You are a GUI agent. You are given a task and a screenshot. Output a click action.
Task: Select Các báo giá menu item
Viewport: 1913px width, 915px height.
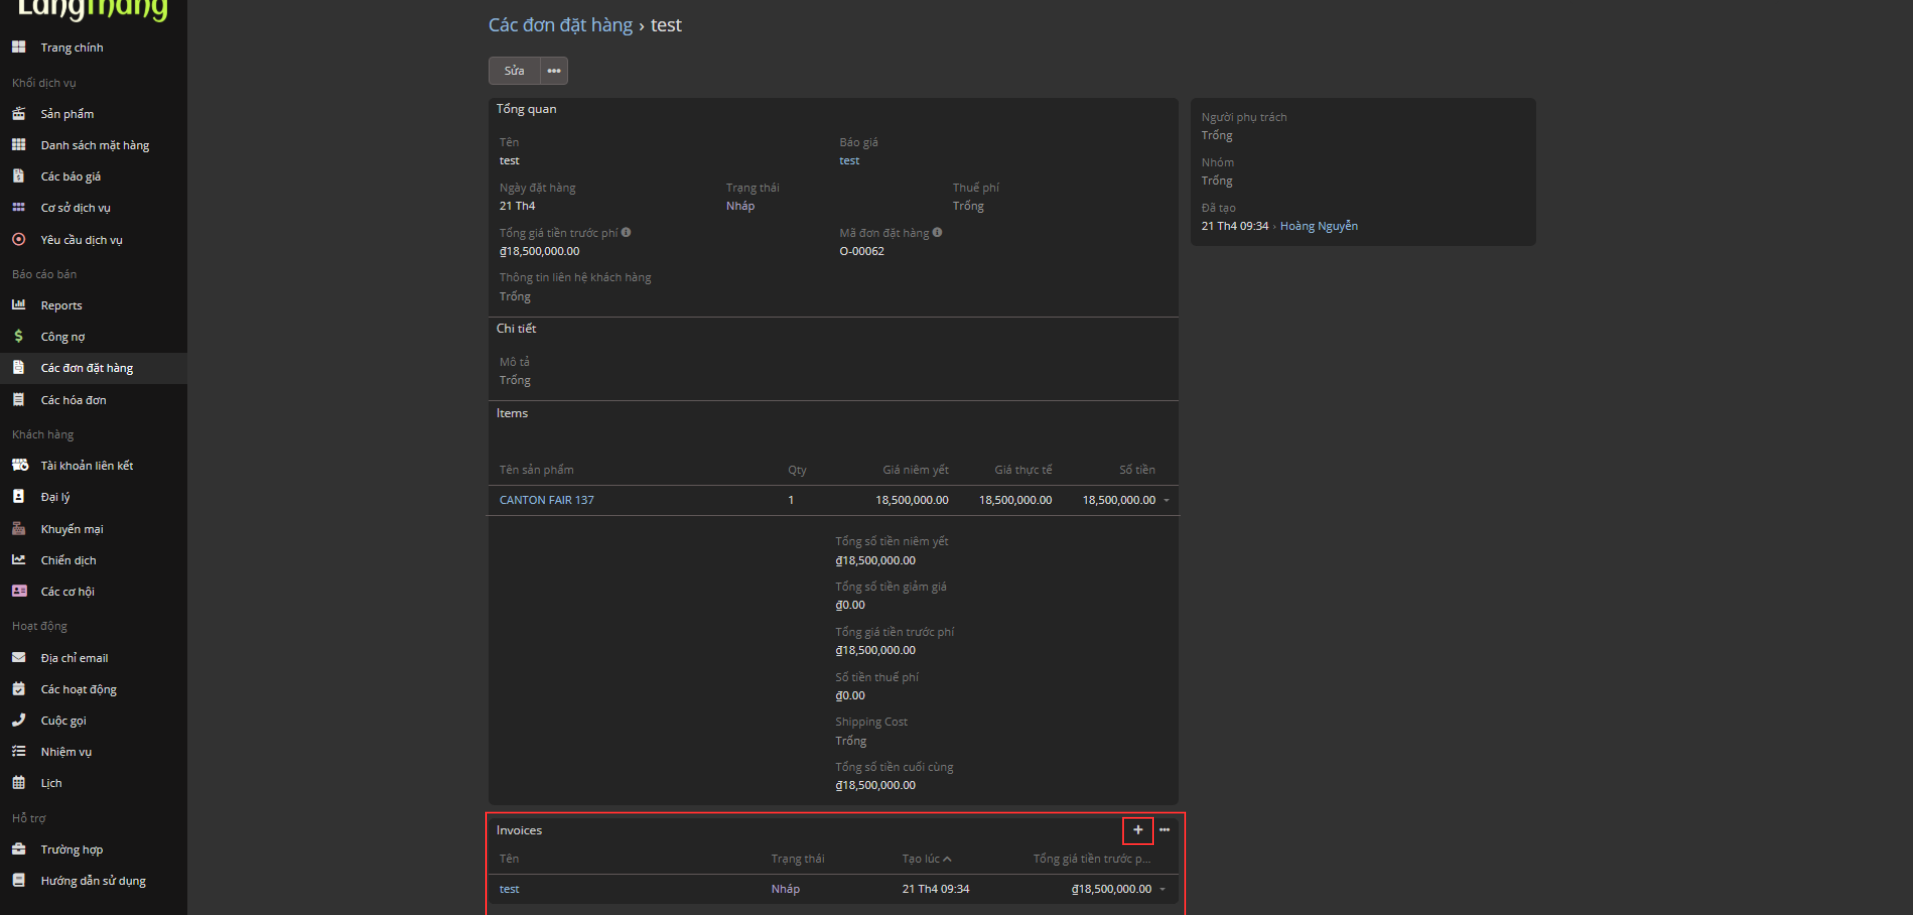(x=70, y=177)
